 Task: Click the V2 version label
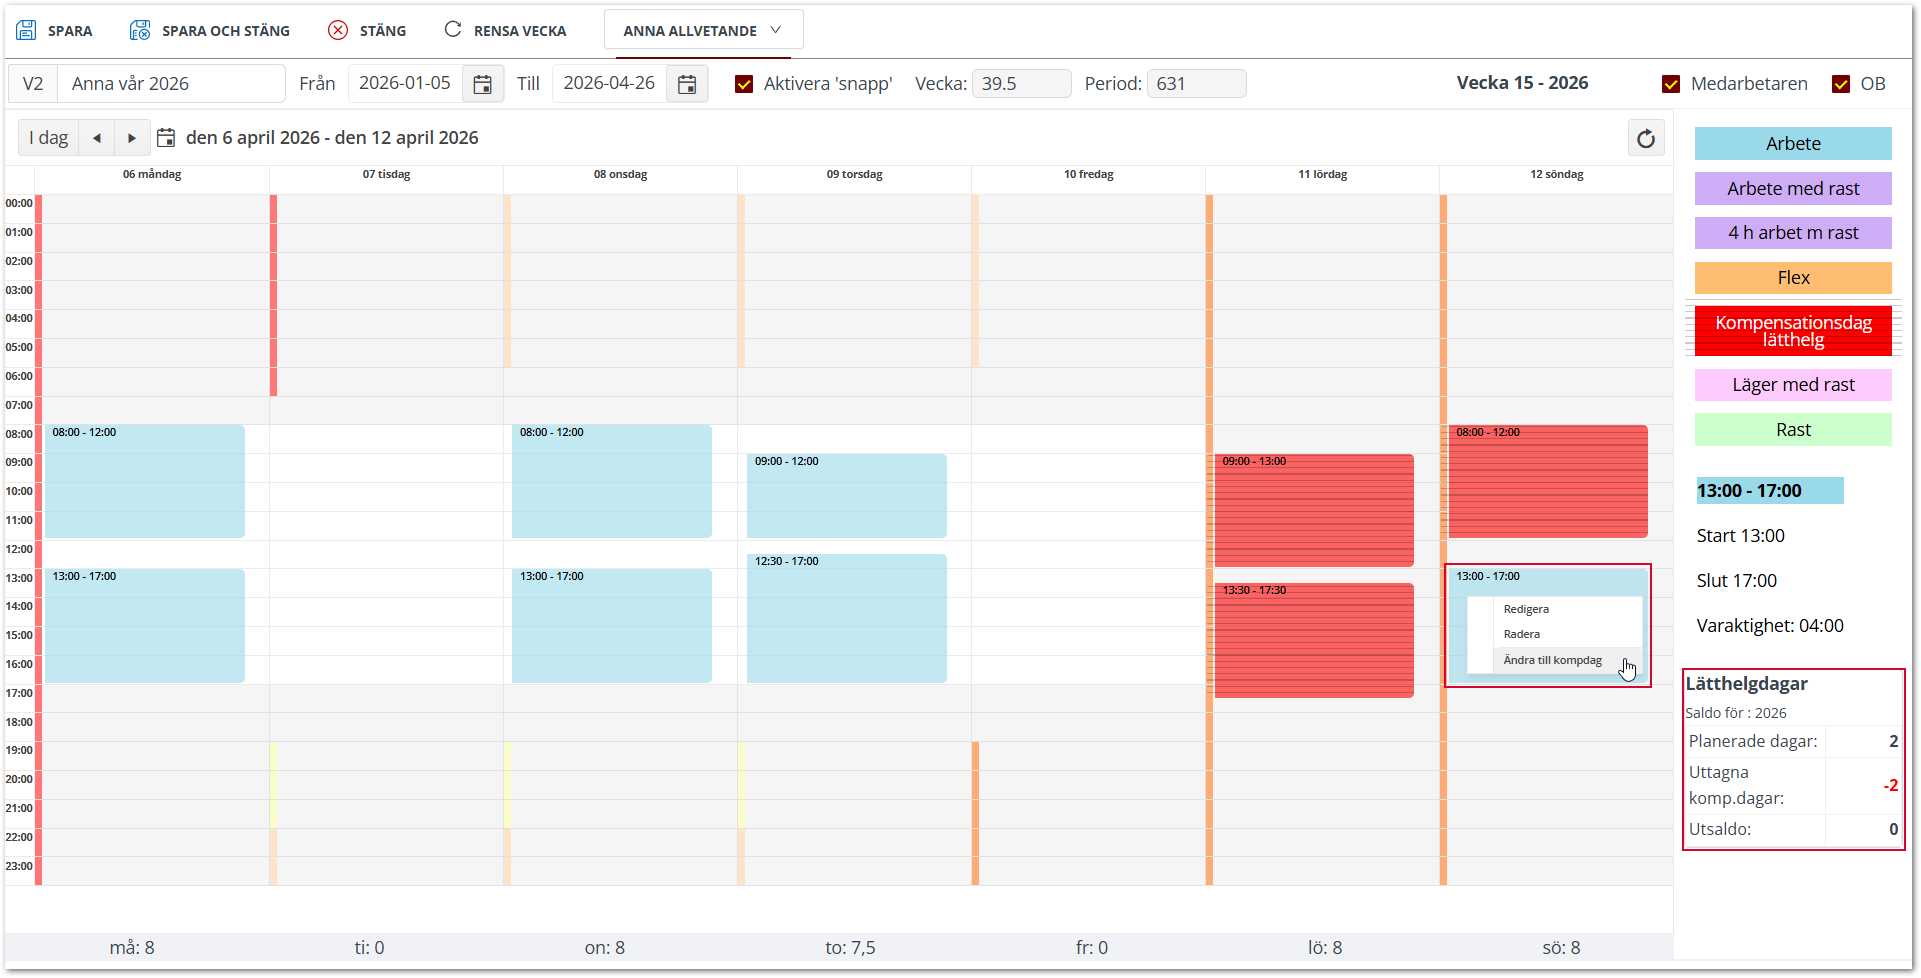(33, 84)
